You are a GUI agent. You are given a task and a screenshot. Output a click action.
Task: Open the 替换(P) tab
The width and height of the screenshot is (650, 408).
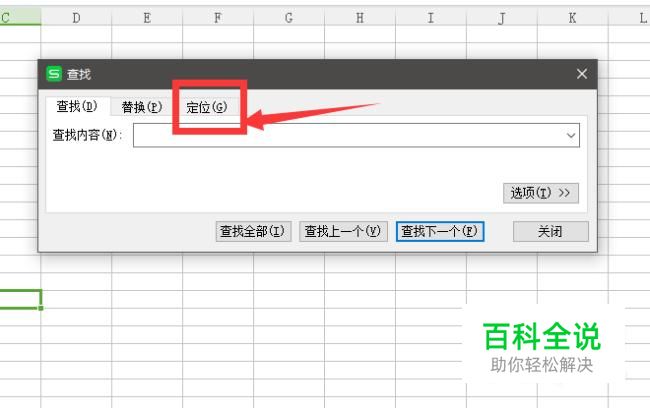coord(142,107)
